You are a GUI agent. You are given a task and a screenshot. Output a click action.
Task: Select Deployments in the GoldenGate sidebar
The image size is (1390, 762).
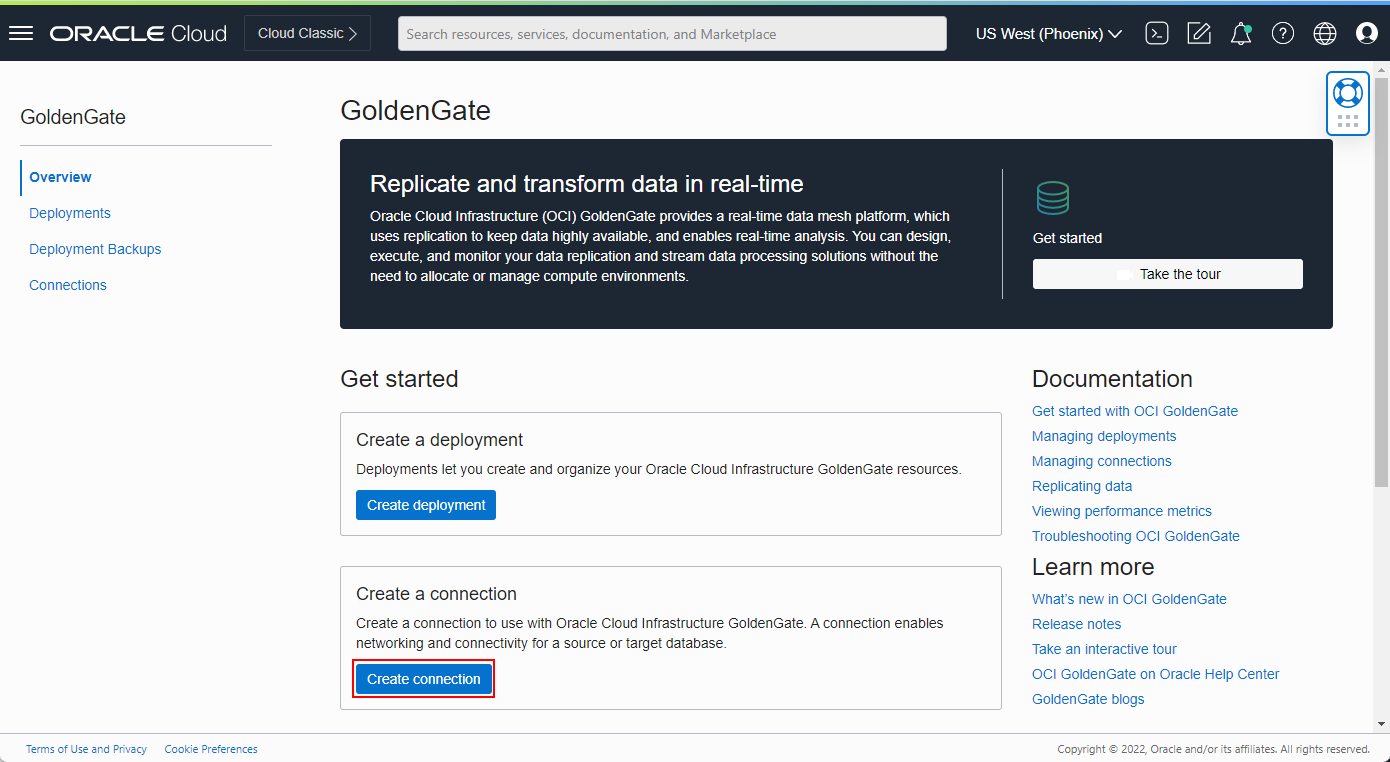point(70,213)
